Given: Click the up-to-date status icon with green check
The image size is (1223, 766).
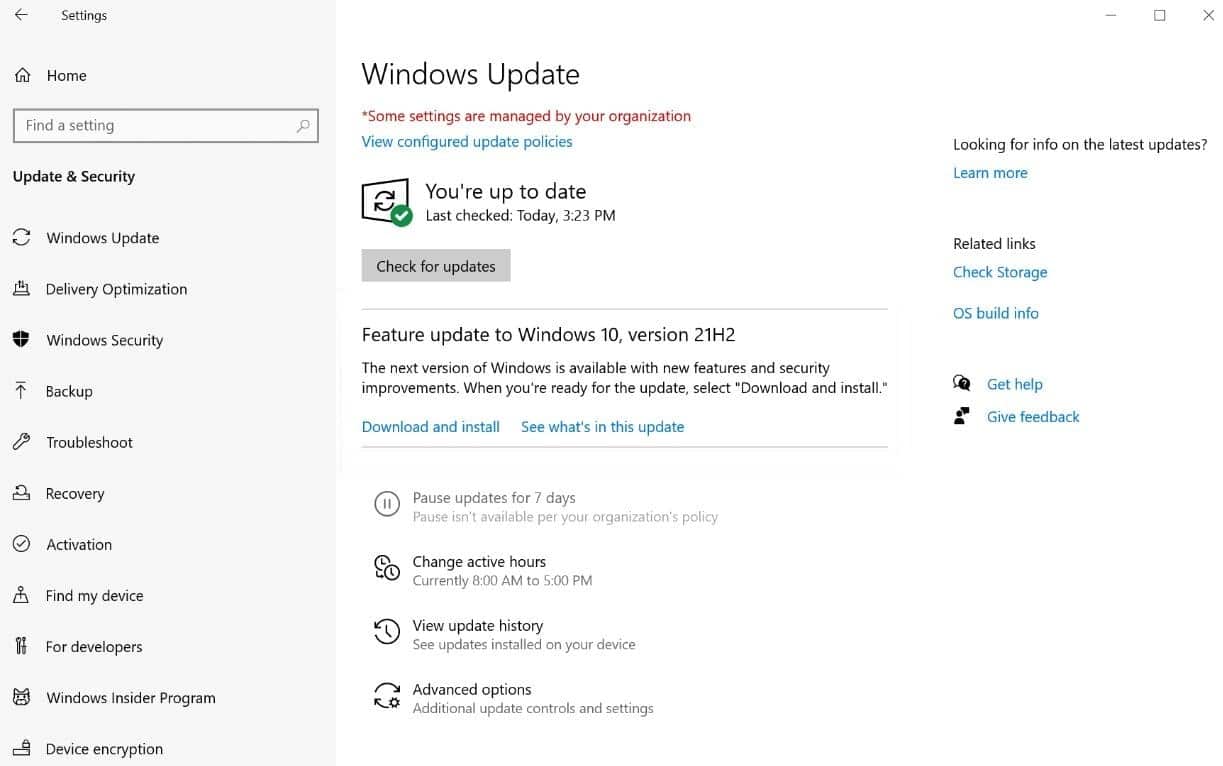Looking at the screenshot, I should (386, 202).
